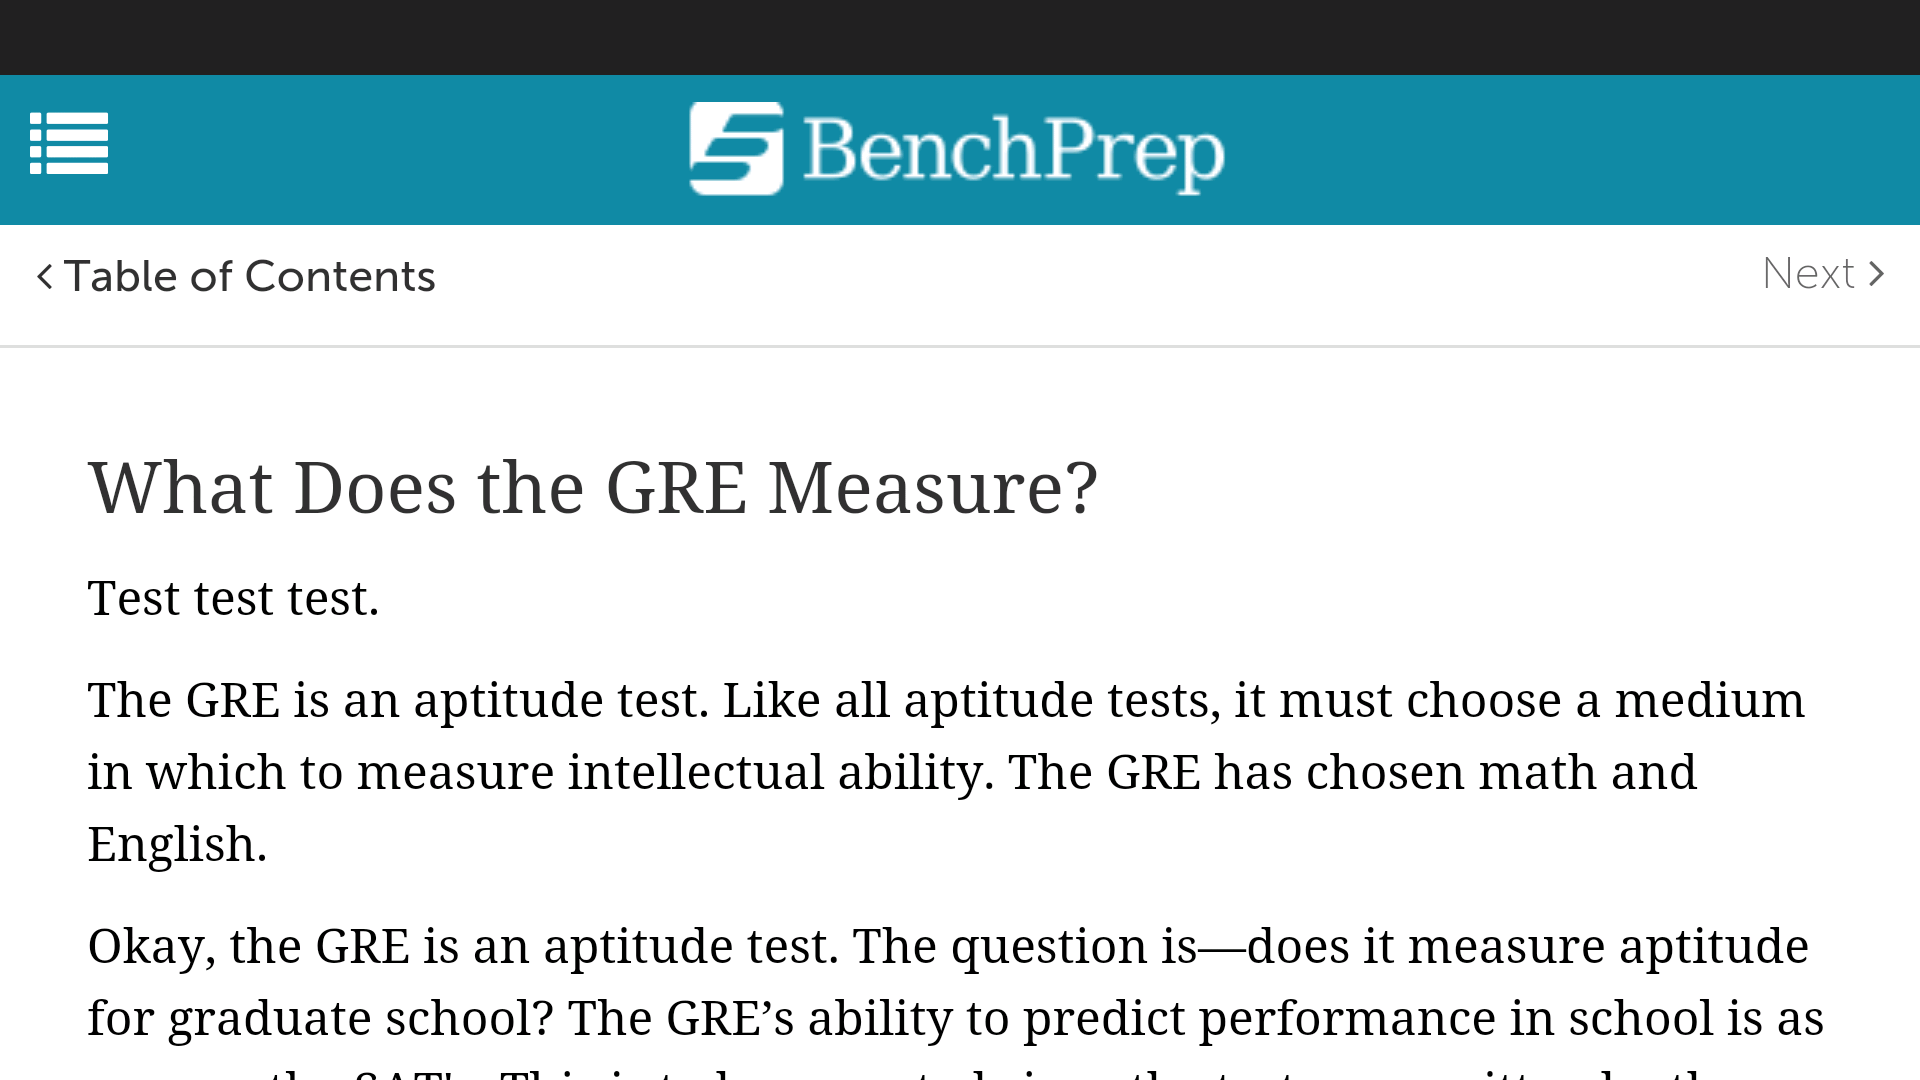Image resolution: width=1920 pixels, height=1080 pixels.
Task: Collapse back using the Table of Contents chevron
Action: coord(44,276)
